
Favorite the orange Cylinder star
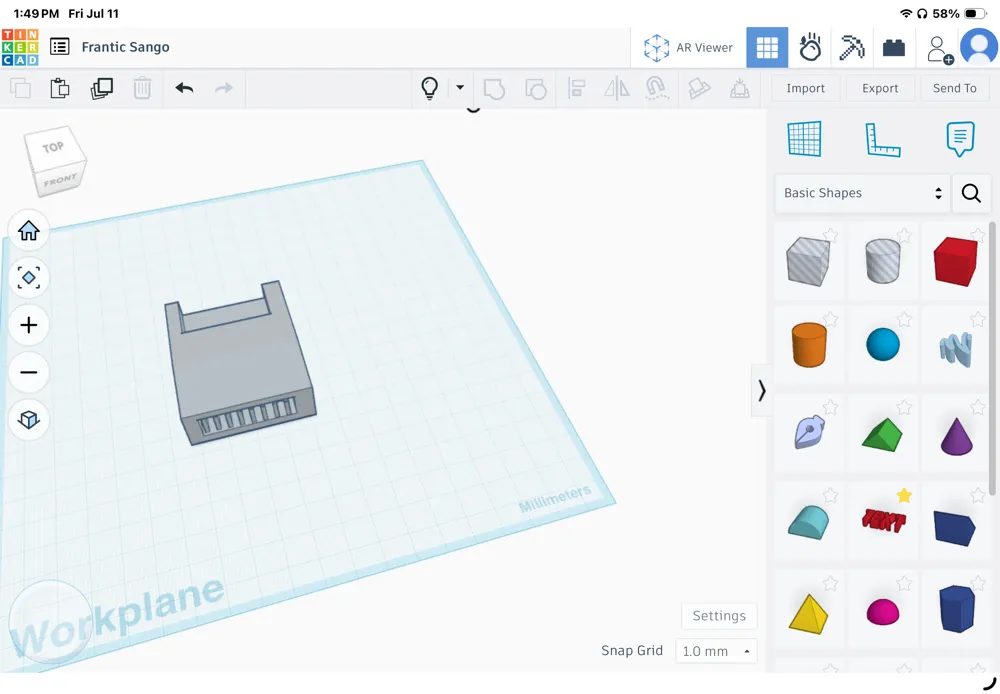[x=830, y=318]
